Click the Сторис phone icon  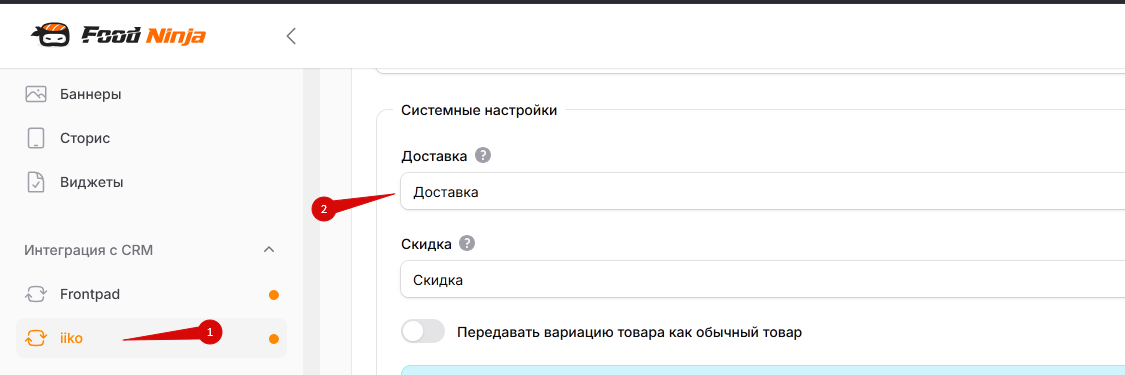(x=36, y=138)
